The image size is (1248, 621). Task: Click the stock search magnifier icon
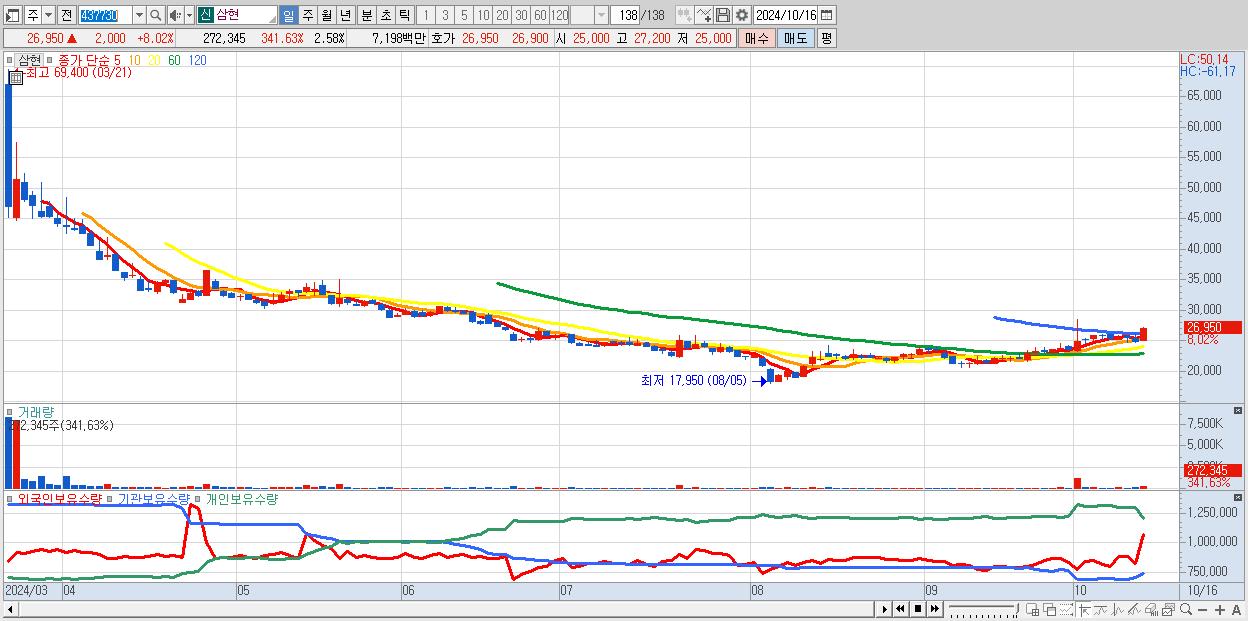156,15
